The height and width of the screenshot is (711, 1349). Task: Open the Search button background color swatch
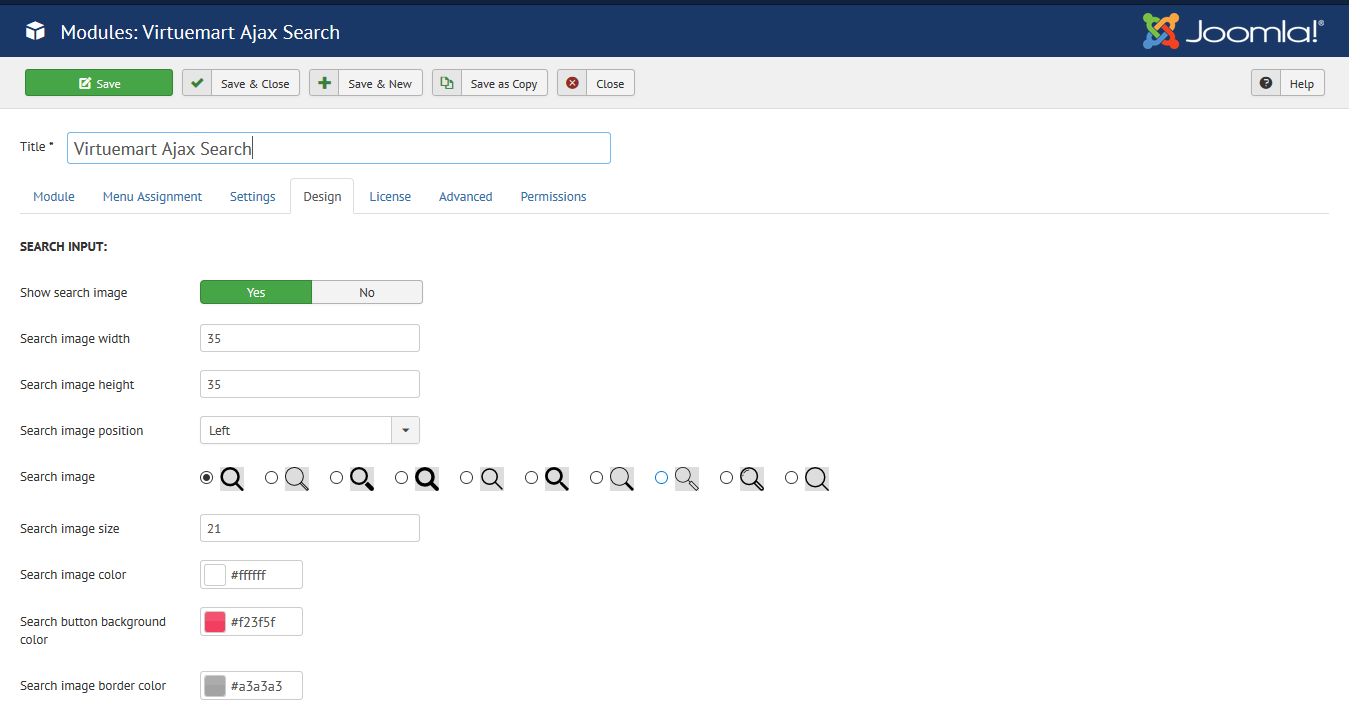pos(215,622)
